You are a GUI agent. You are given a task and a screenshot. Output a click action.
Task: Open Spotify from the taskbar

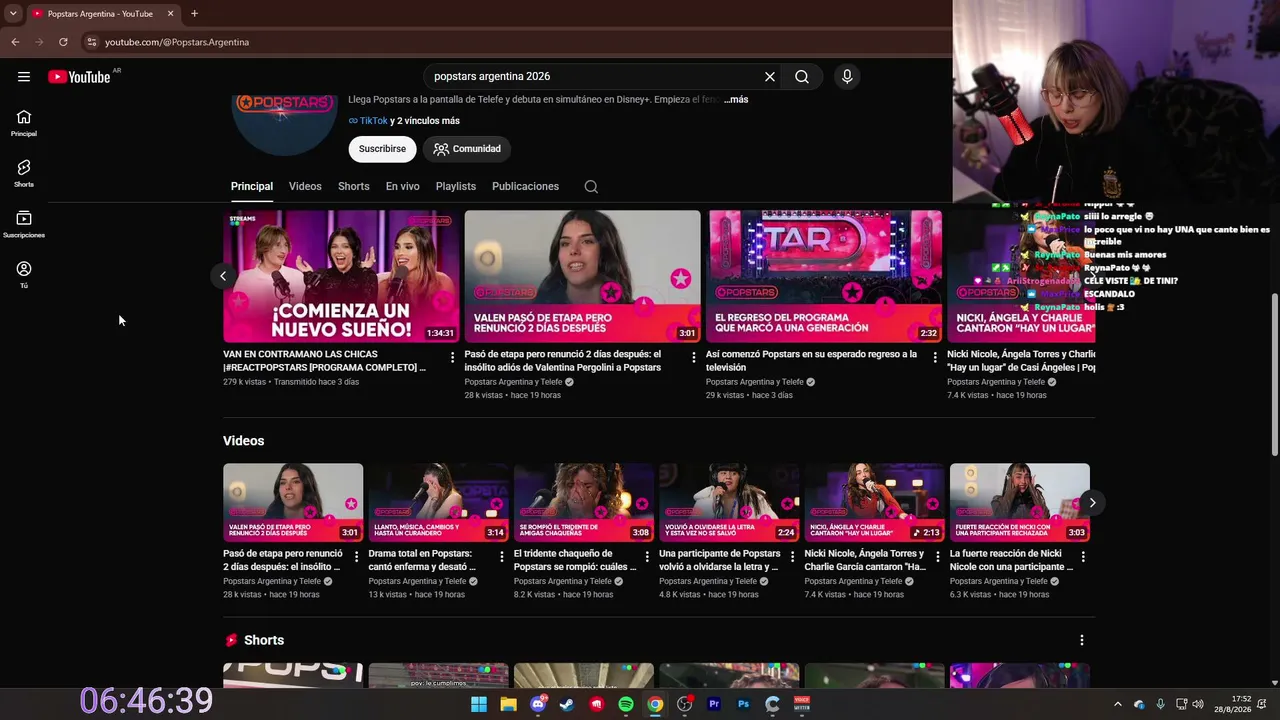click(x=626, y=704)
